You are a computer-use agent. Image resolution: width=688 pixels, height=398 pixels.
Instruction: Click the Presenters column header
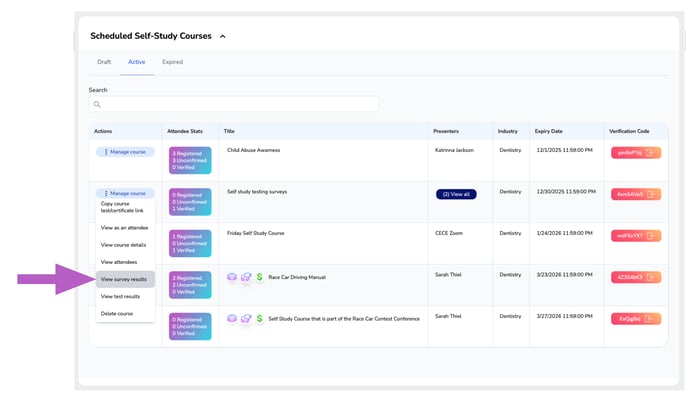[x=446, y=131]
